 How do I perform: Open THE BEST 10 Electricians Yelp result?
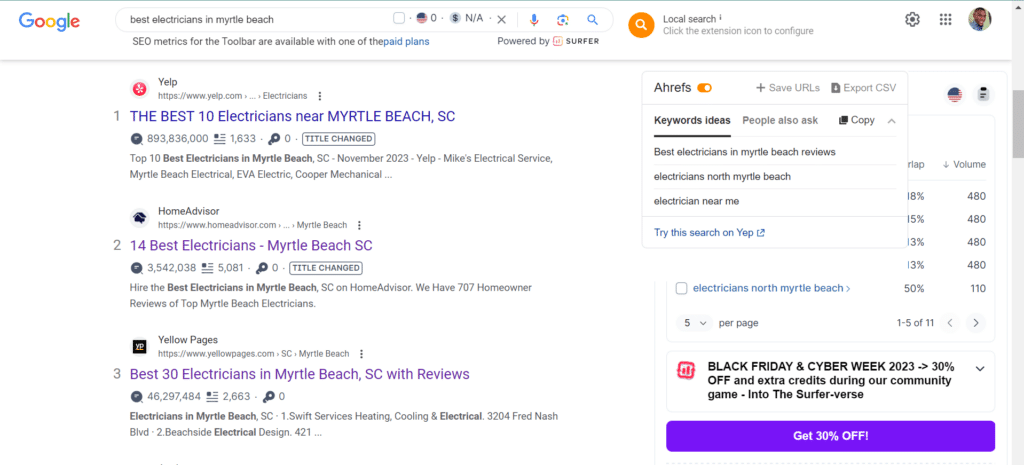pyautogui.click(x=293, y=116)
